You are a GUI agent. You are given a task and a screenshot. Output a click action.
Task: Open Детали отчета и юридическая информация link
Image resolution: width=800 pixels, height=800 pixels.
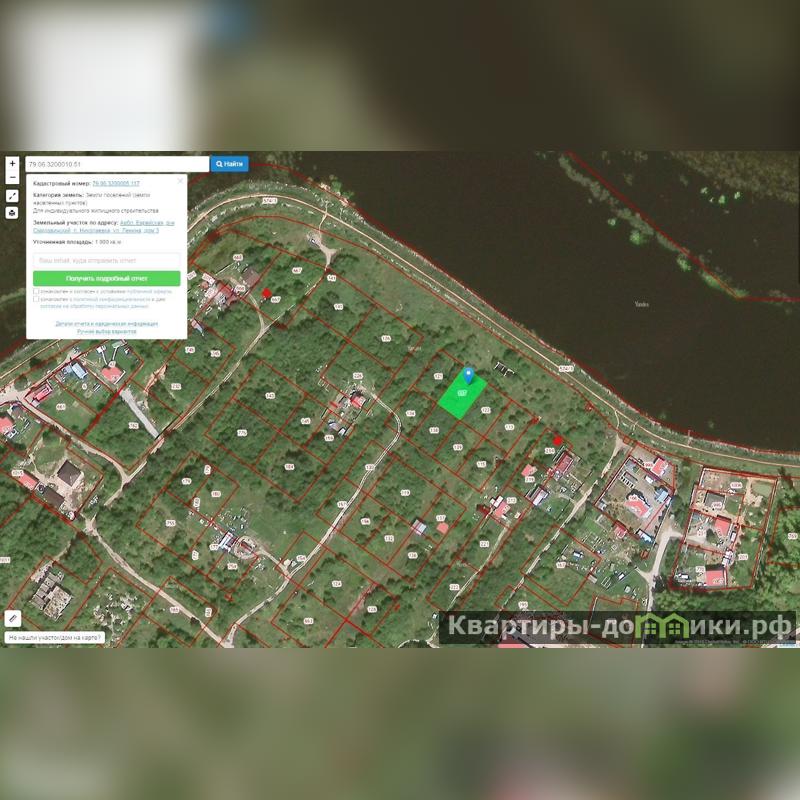(x=107, y=324)
